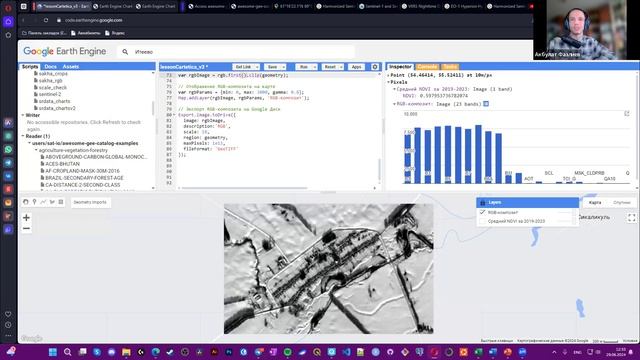Enable the Средний NDVI за 2019-2023 layer
This screenshot has width=640, height=360.
(482, 221)
